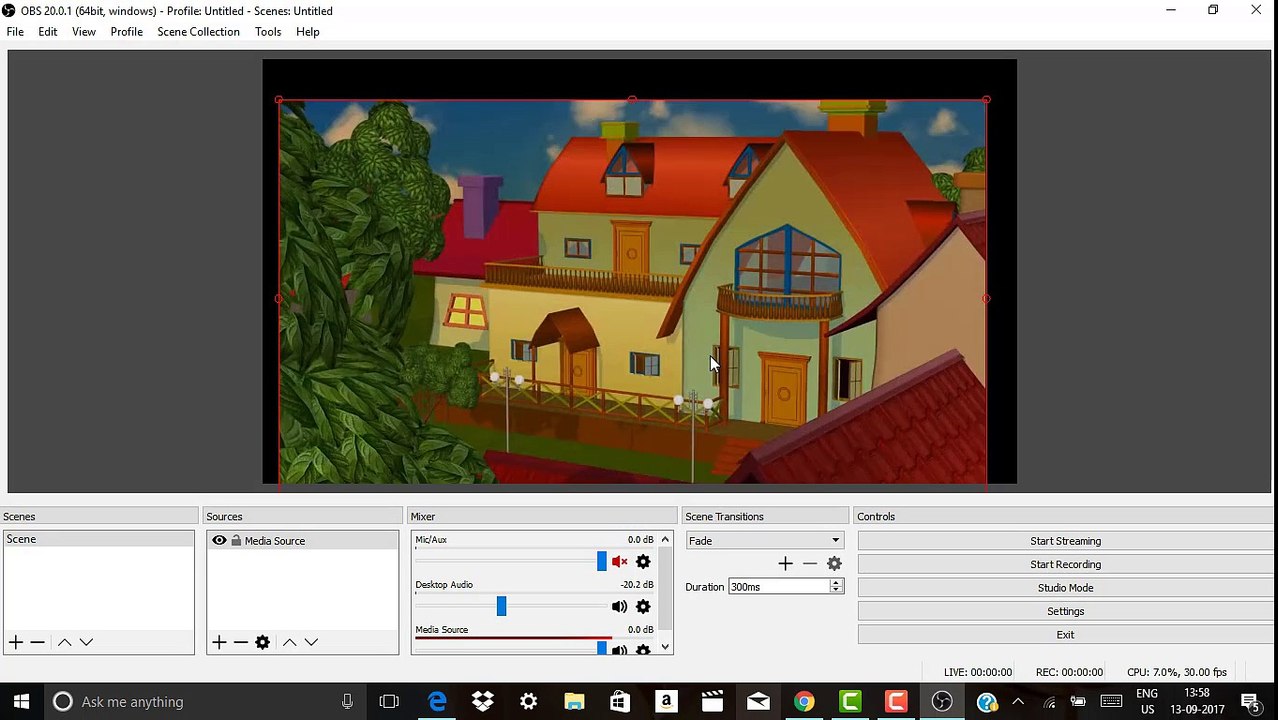Add a new source with the plus icon
The height and width of the screenshot is (720, 1278).
click(x=219, y=642)
